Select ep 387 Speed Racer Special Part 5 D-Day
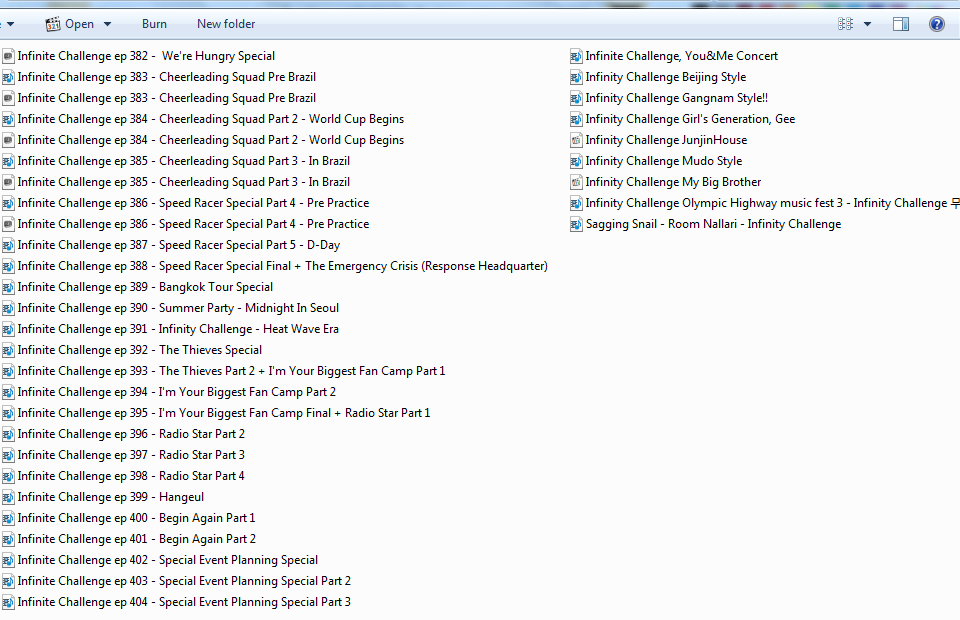 [178, 245]
